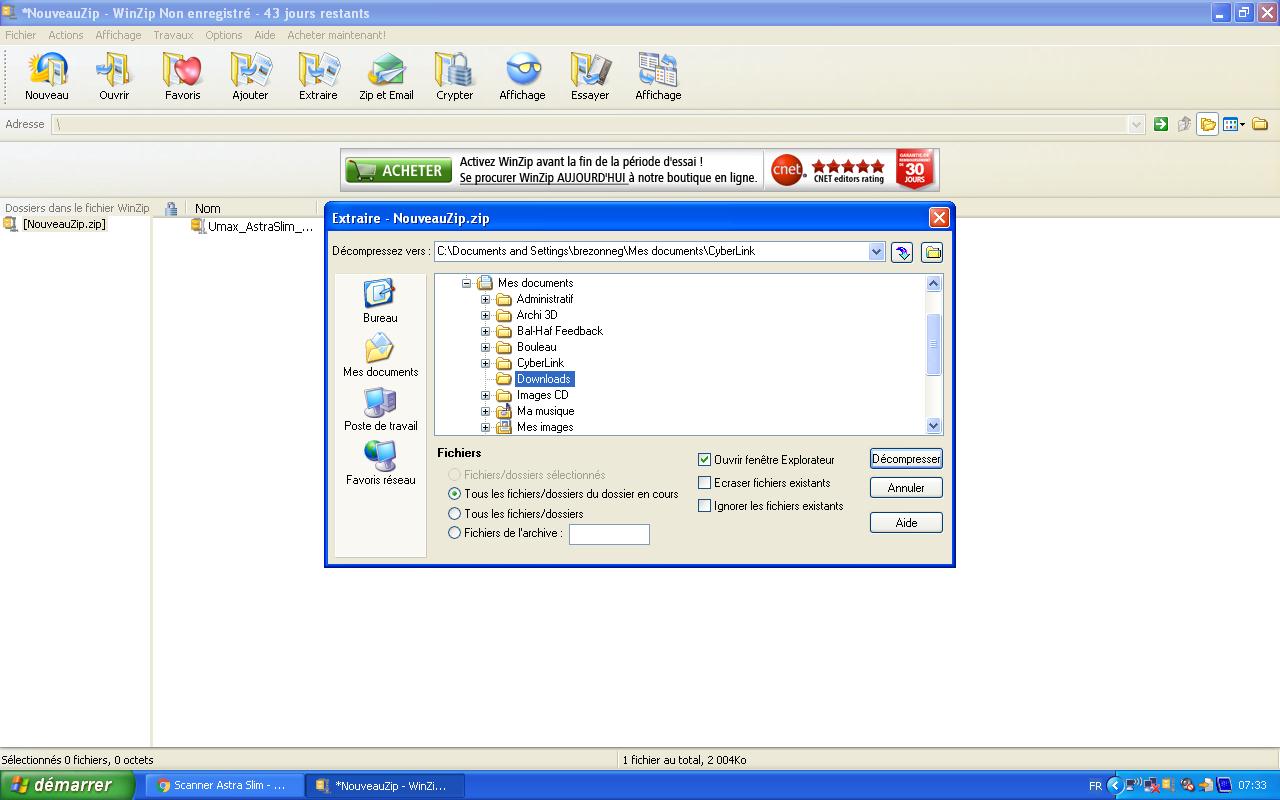This screenshot has height=800, width=1280.
Task: Click the Zip et Email toolbar icon
Action: pyautogui.click(x=386, y=77)
